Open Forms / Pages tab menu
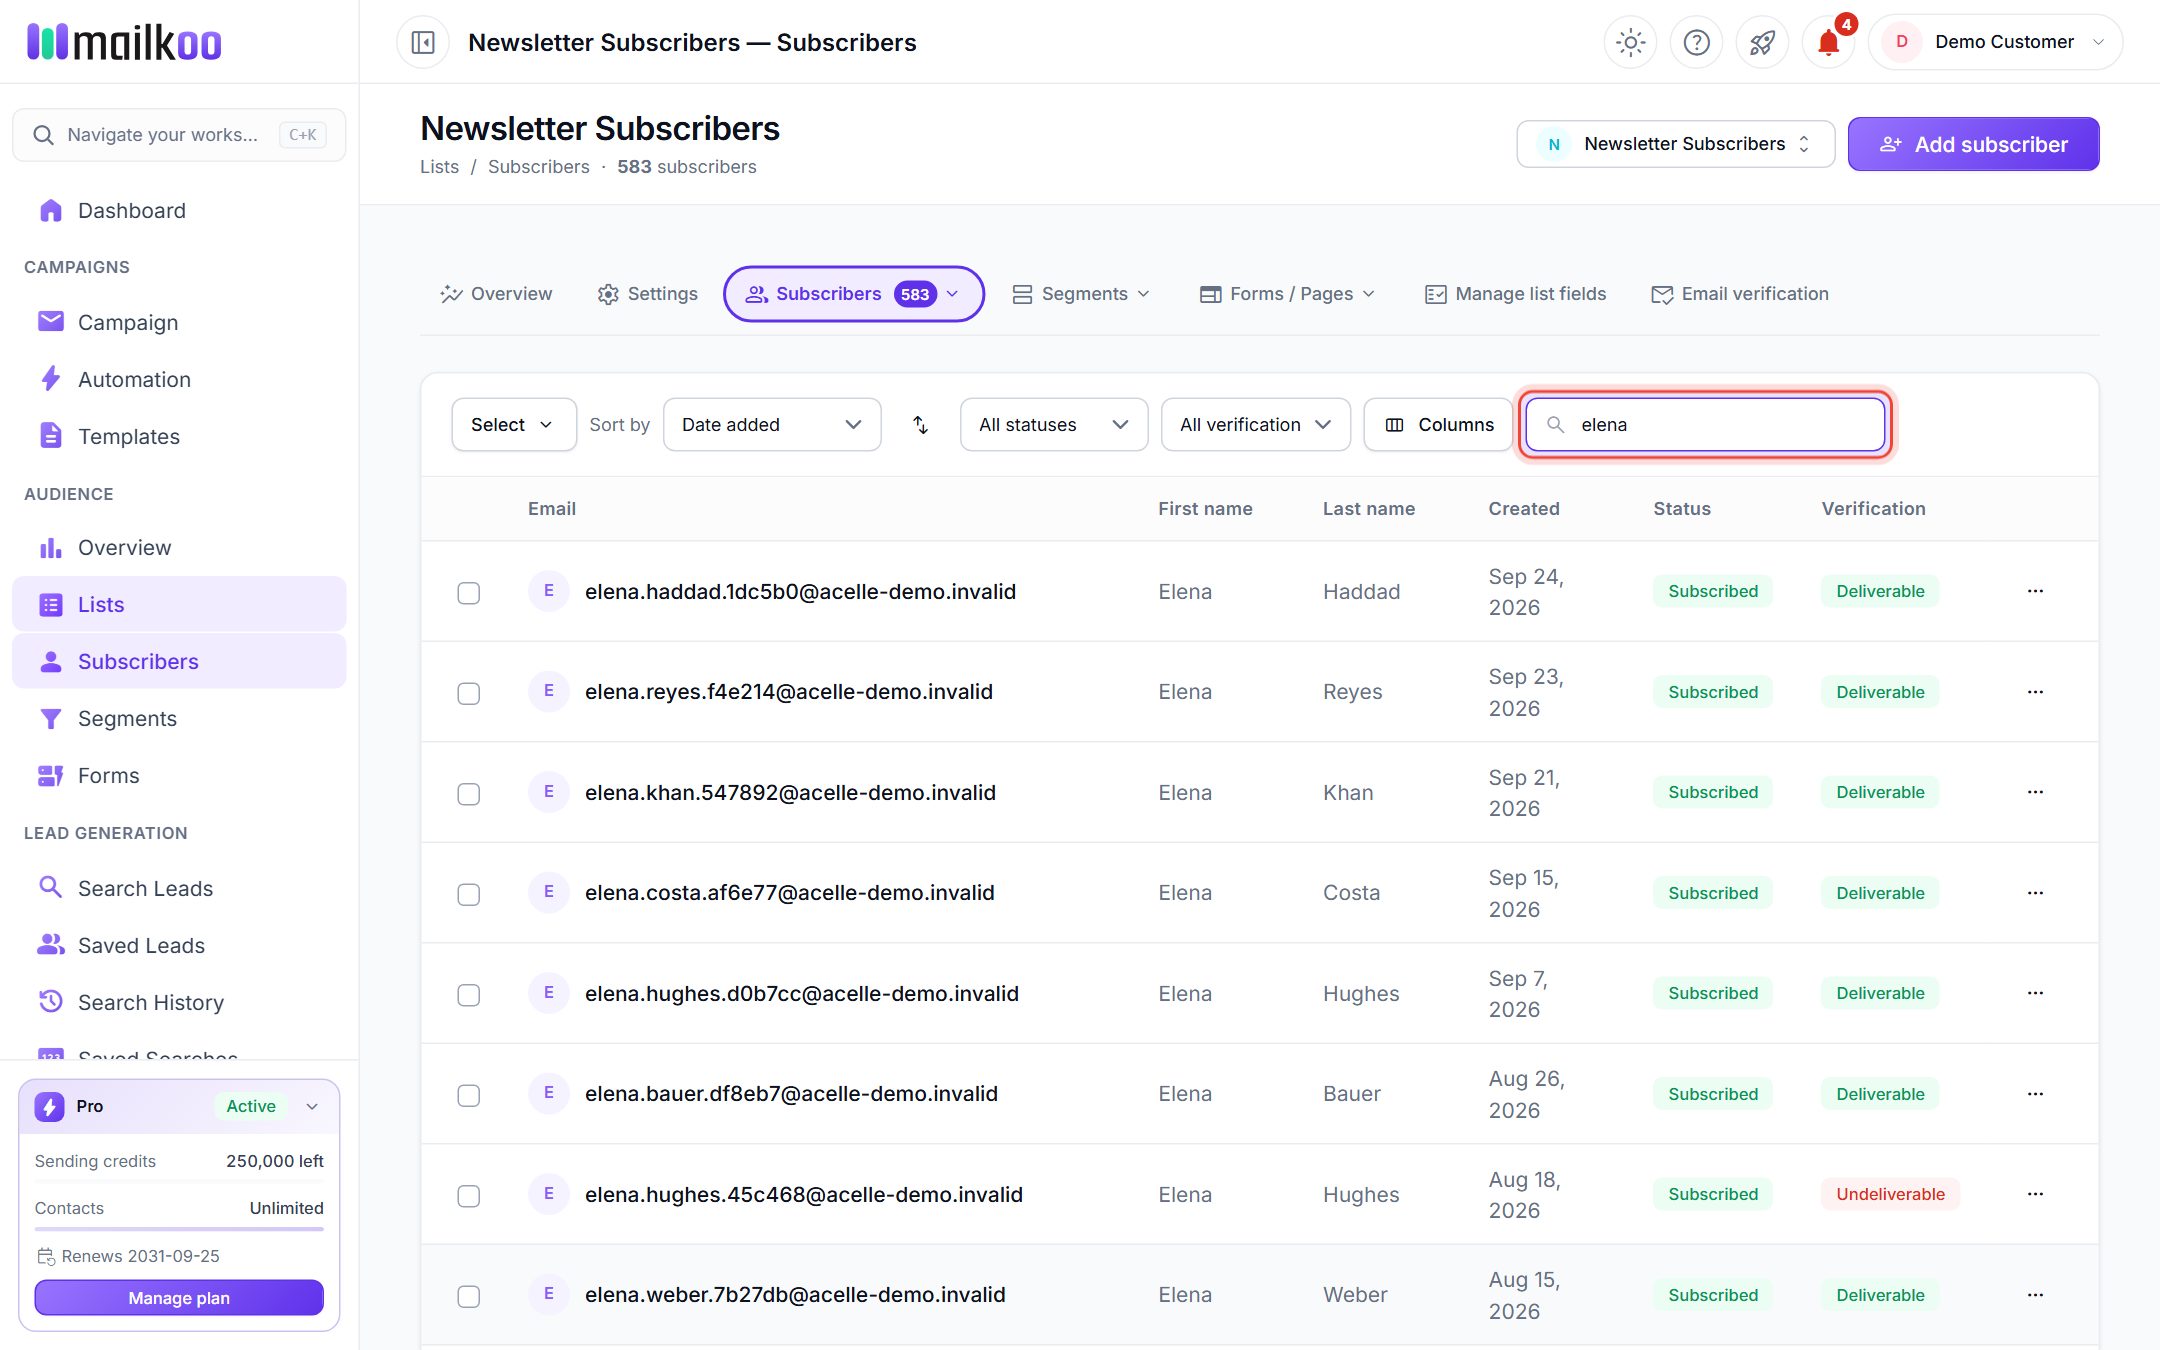Screen dimensions: 2160x1350 (1288, 294)
